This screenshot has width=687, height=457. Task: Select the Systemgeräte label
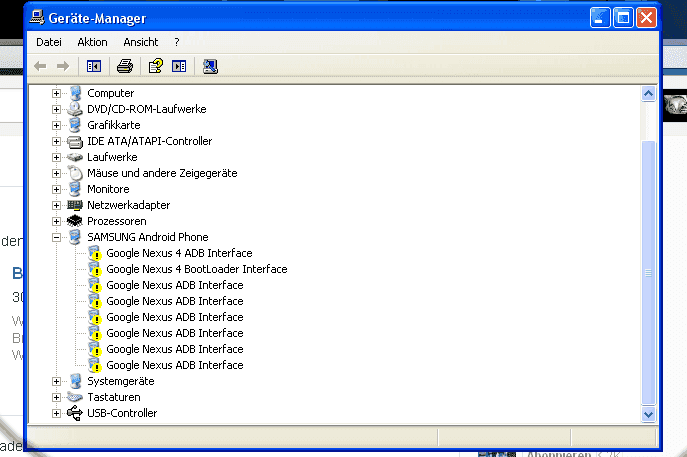120,381
